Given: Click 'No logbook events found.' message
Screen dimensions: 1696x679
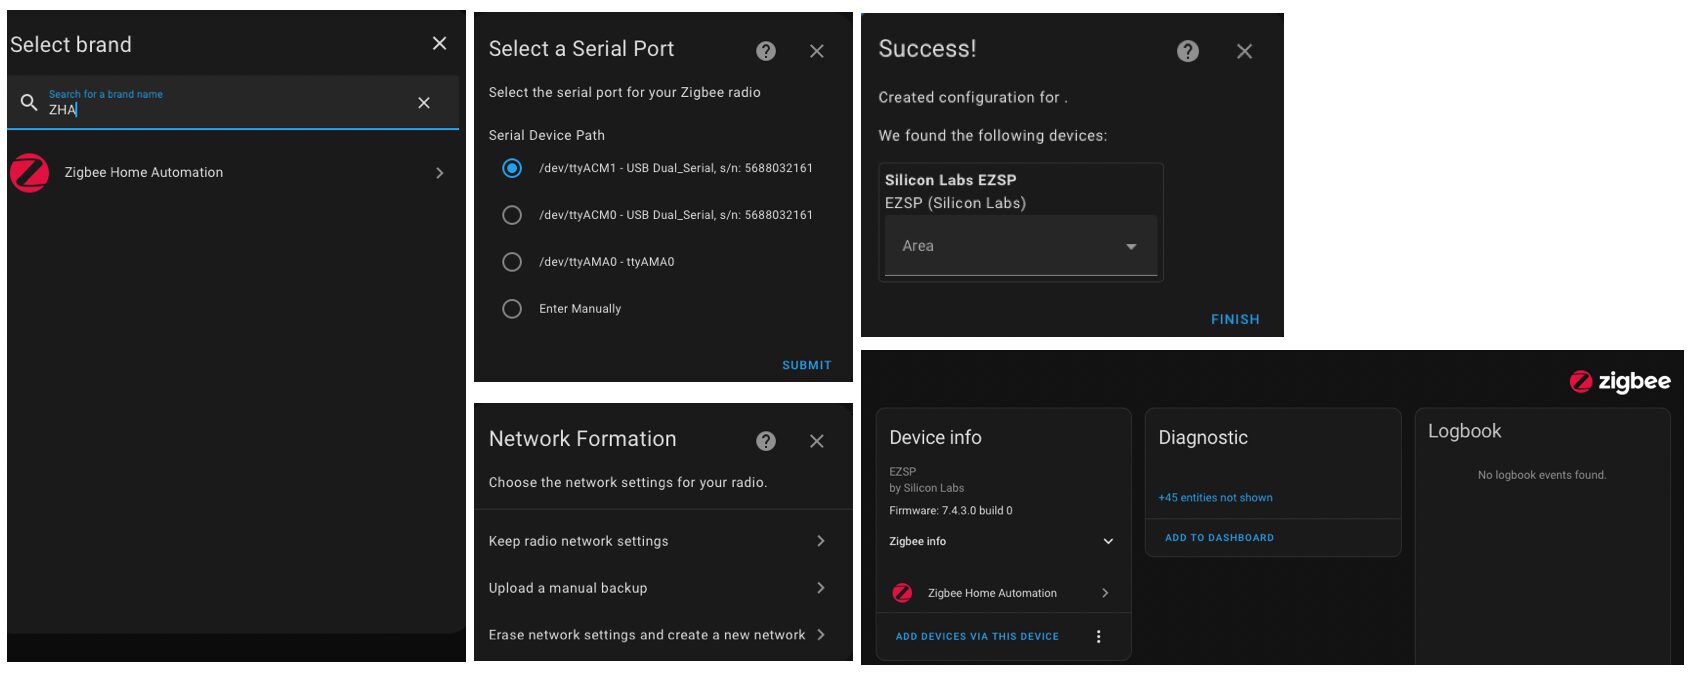Looking at the screenshot, I should pyautogui.click(x=1542, y=475).
